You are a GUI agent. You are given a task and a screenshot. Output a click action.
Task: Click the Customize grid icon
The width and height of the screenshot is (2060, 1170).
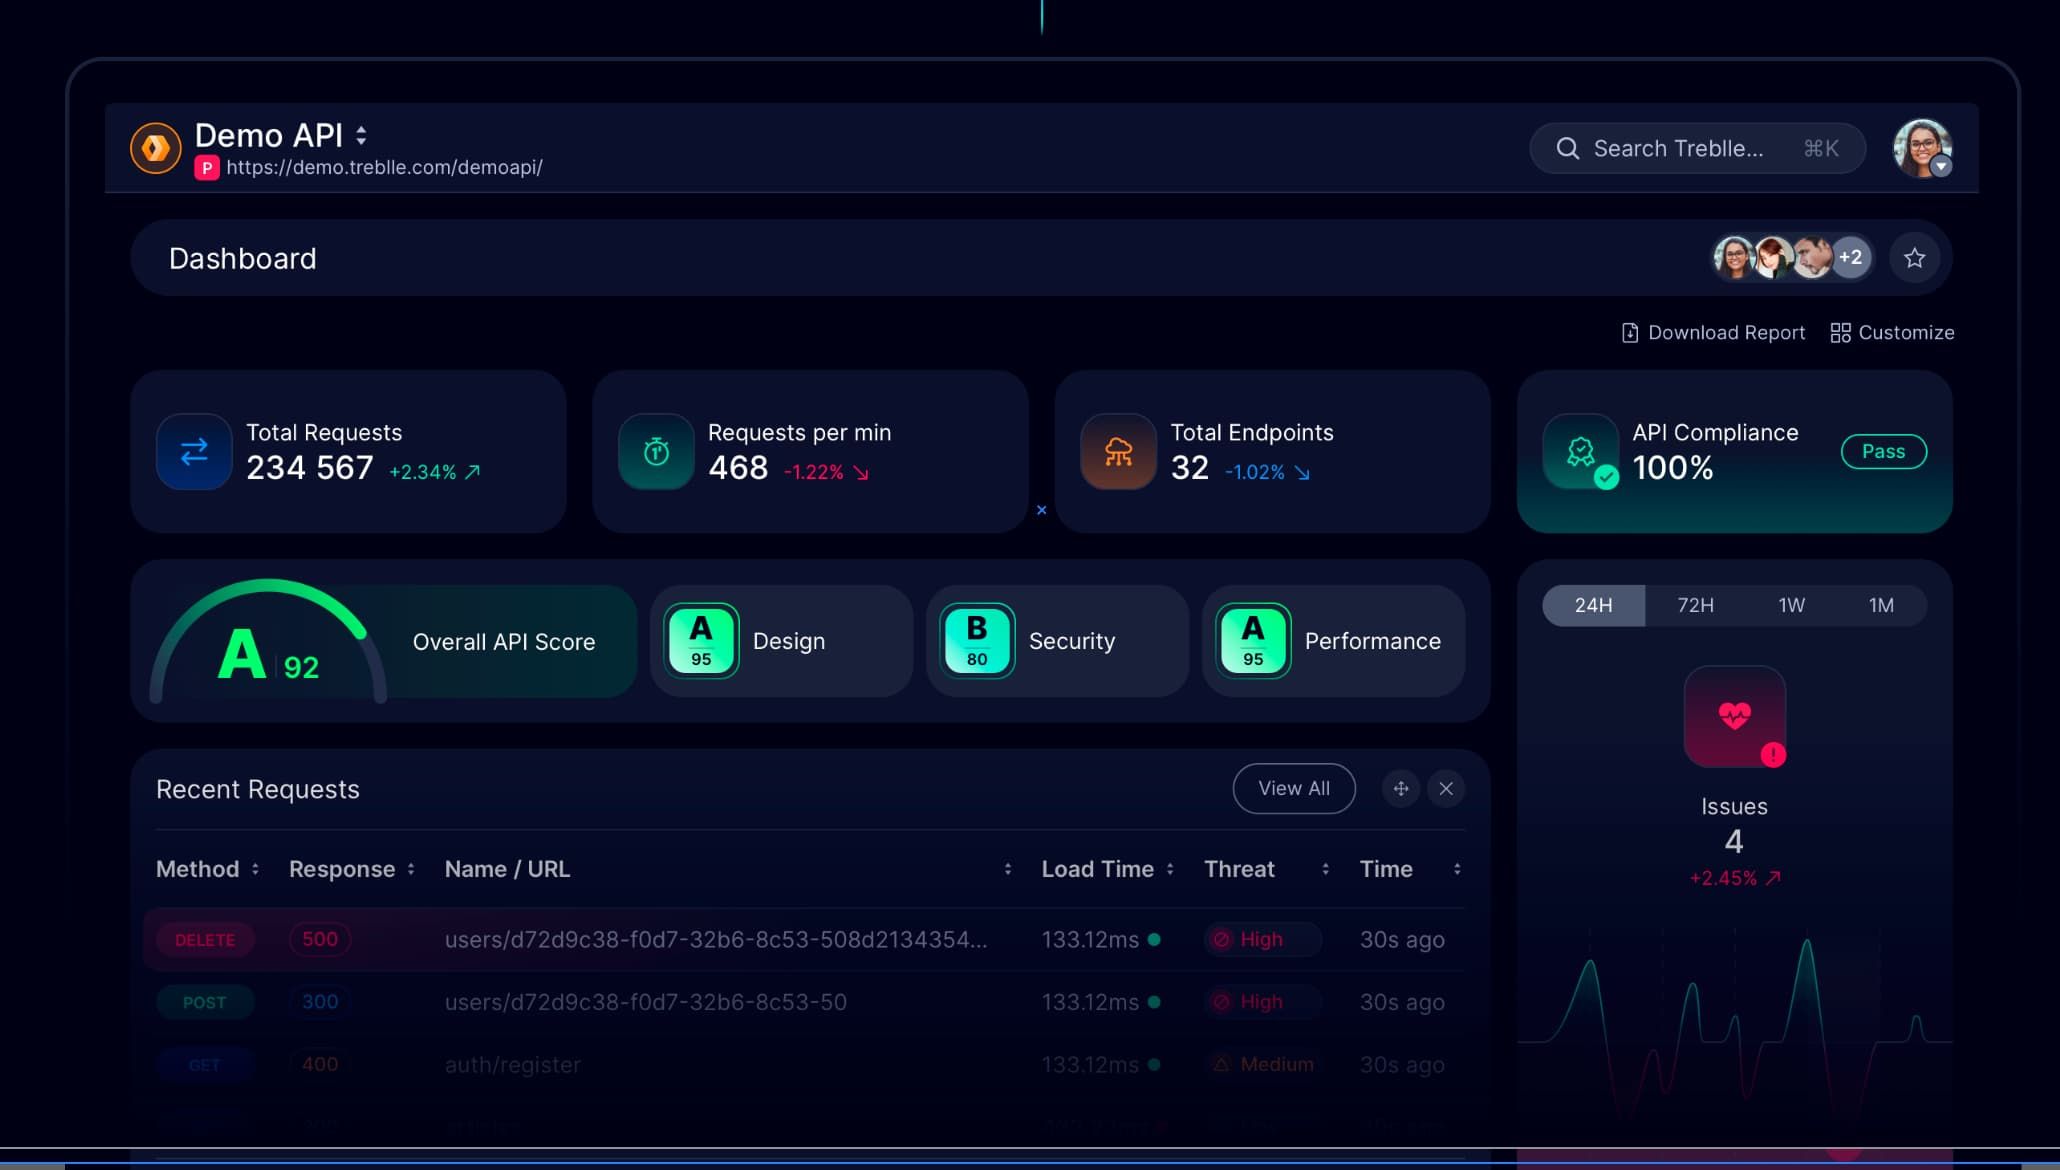pyautogui.click(x=1839, y=332)
